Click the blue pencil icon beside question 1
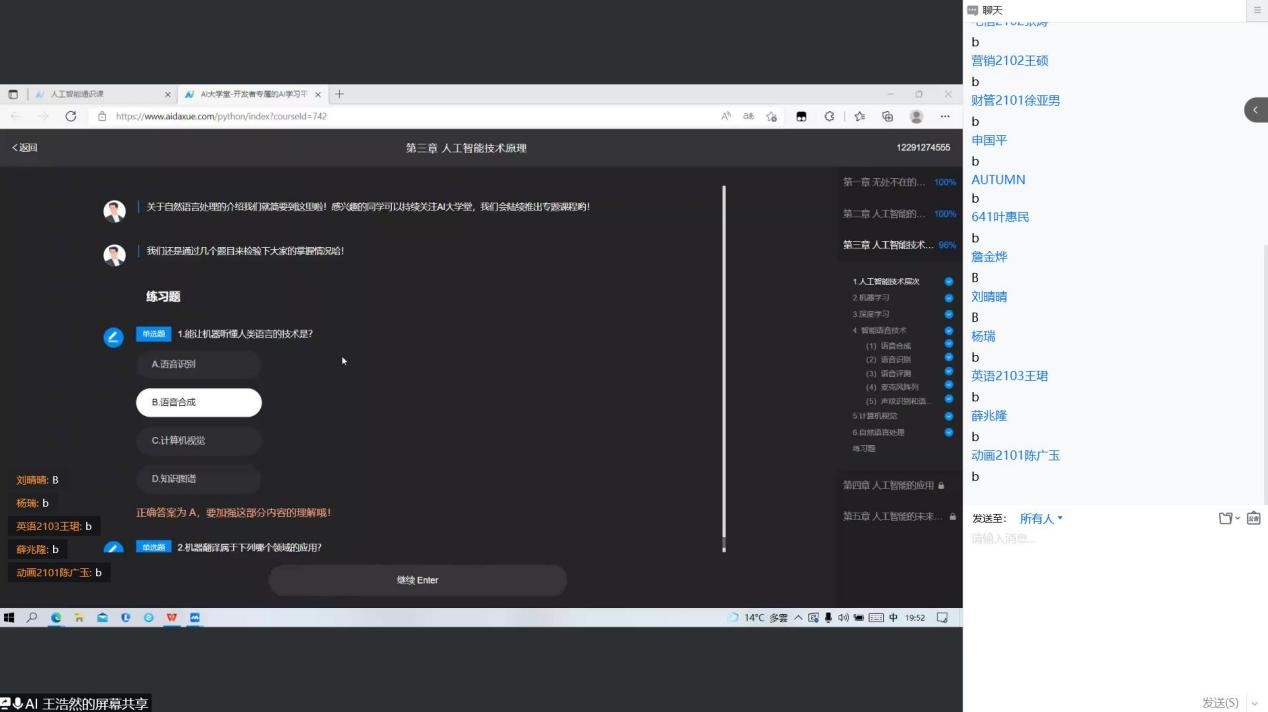 (x=114, y=337)
